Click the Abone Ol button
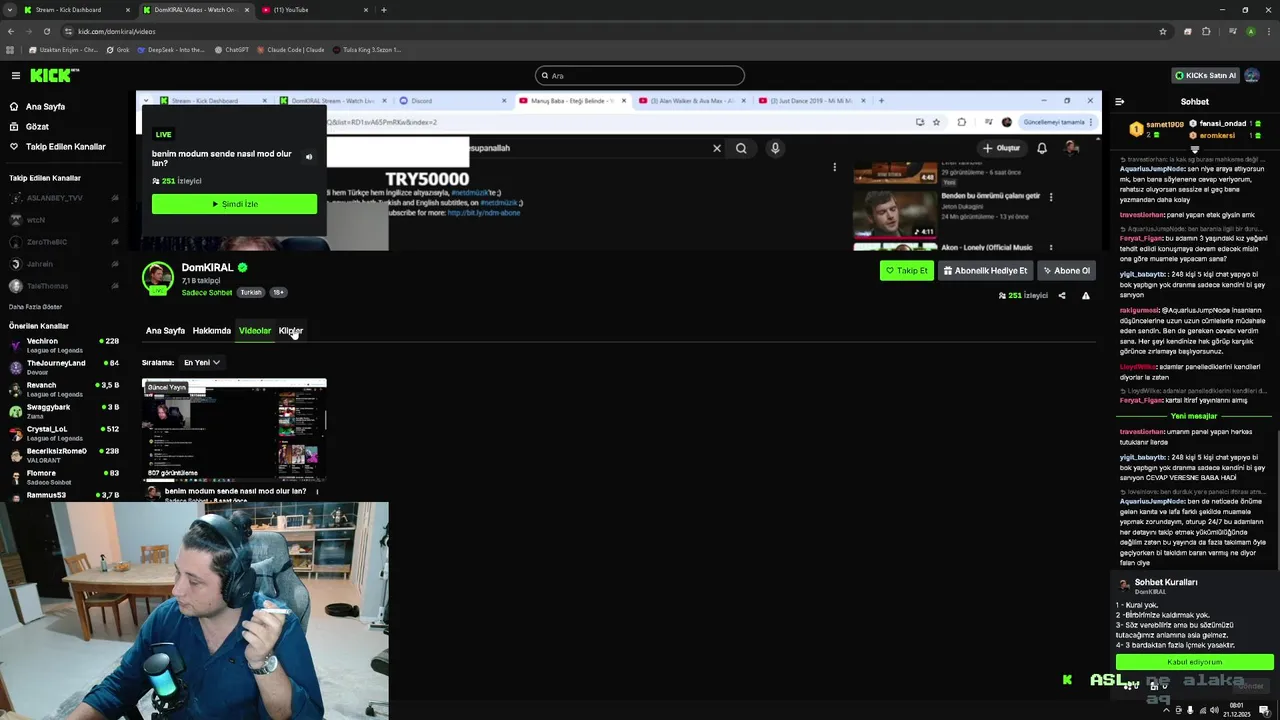This screenshot has width=1280, height=720. pyautogui.click(x=1066, y=271)
